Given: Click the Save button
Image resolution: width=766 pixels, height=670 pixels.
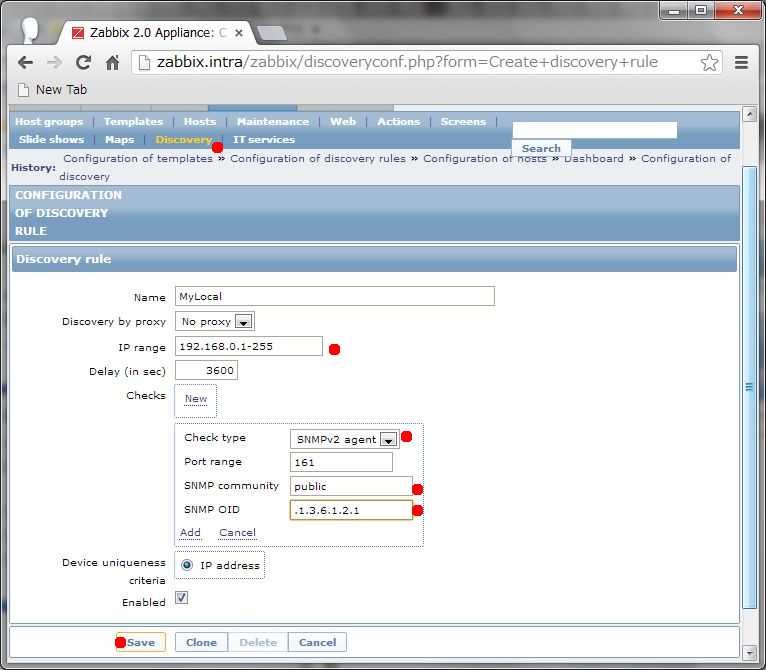Looking at the screenshot, I should [x=141, y=642].
